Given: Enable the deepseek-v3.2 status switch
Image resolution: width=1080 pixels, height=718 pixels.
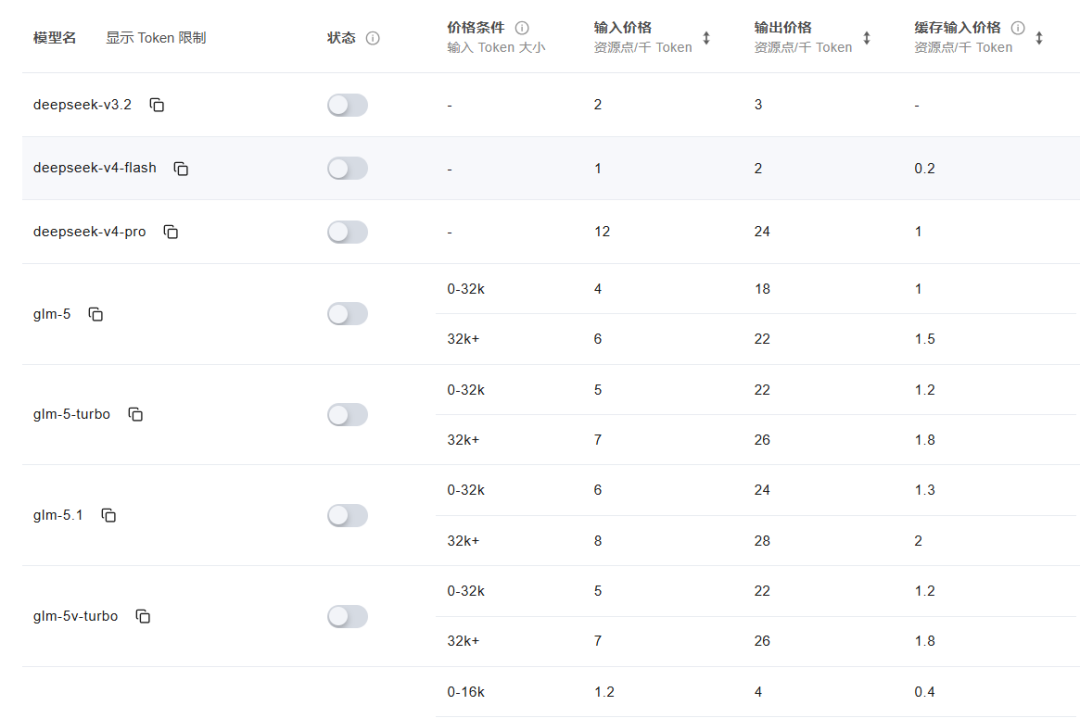Looking at the screenshot, I should 348,105.
